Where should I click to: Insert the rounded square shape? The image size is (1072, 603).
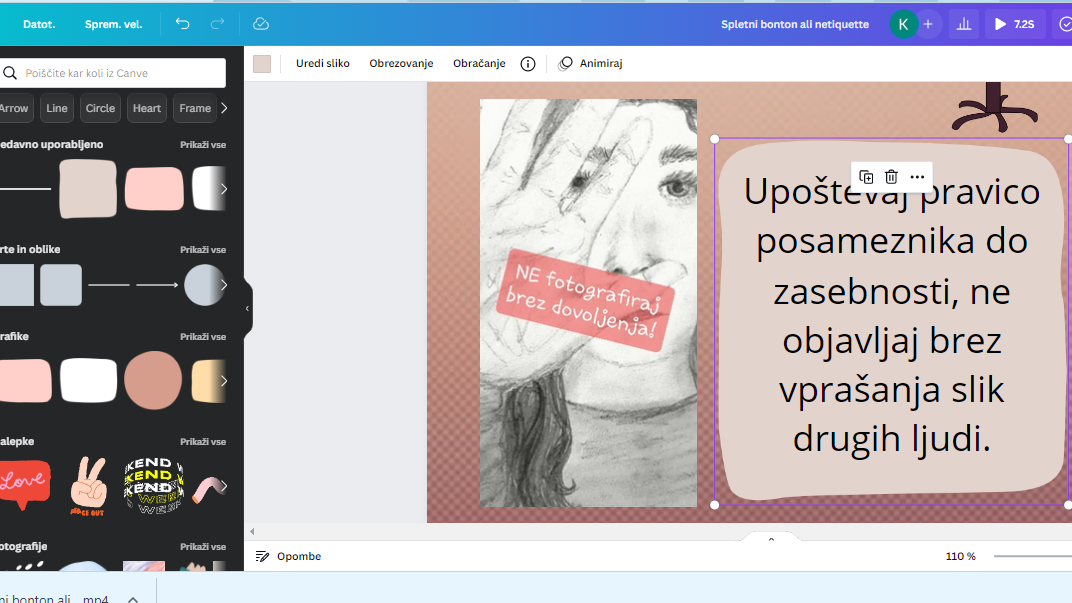pyautogui.click(x=61, y=285)
